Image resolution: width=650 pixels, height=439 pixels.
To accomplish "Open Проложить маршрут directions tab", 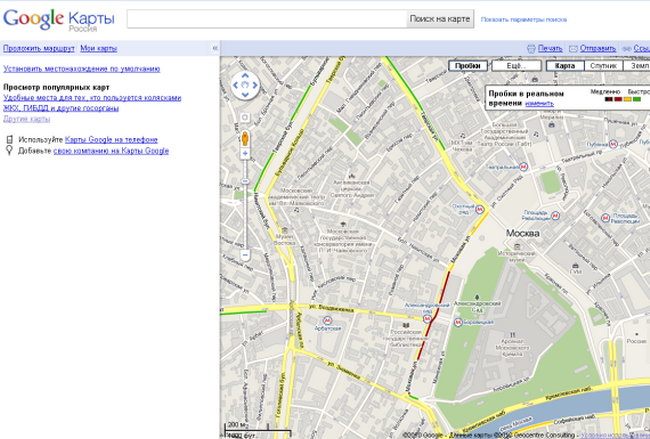I will pyautogui.click(x=39, y=48).
